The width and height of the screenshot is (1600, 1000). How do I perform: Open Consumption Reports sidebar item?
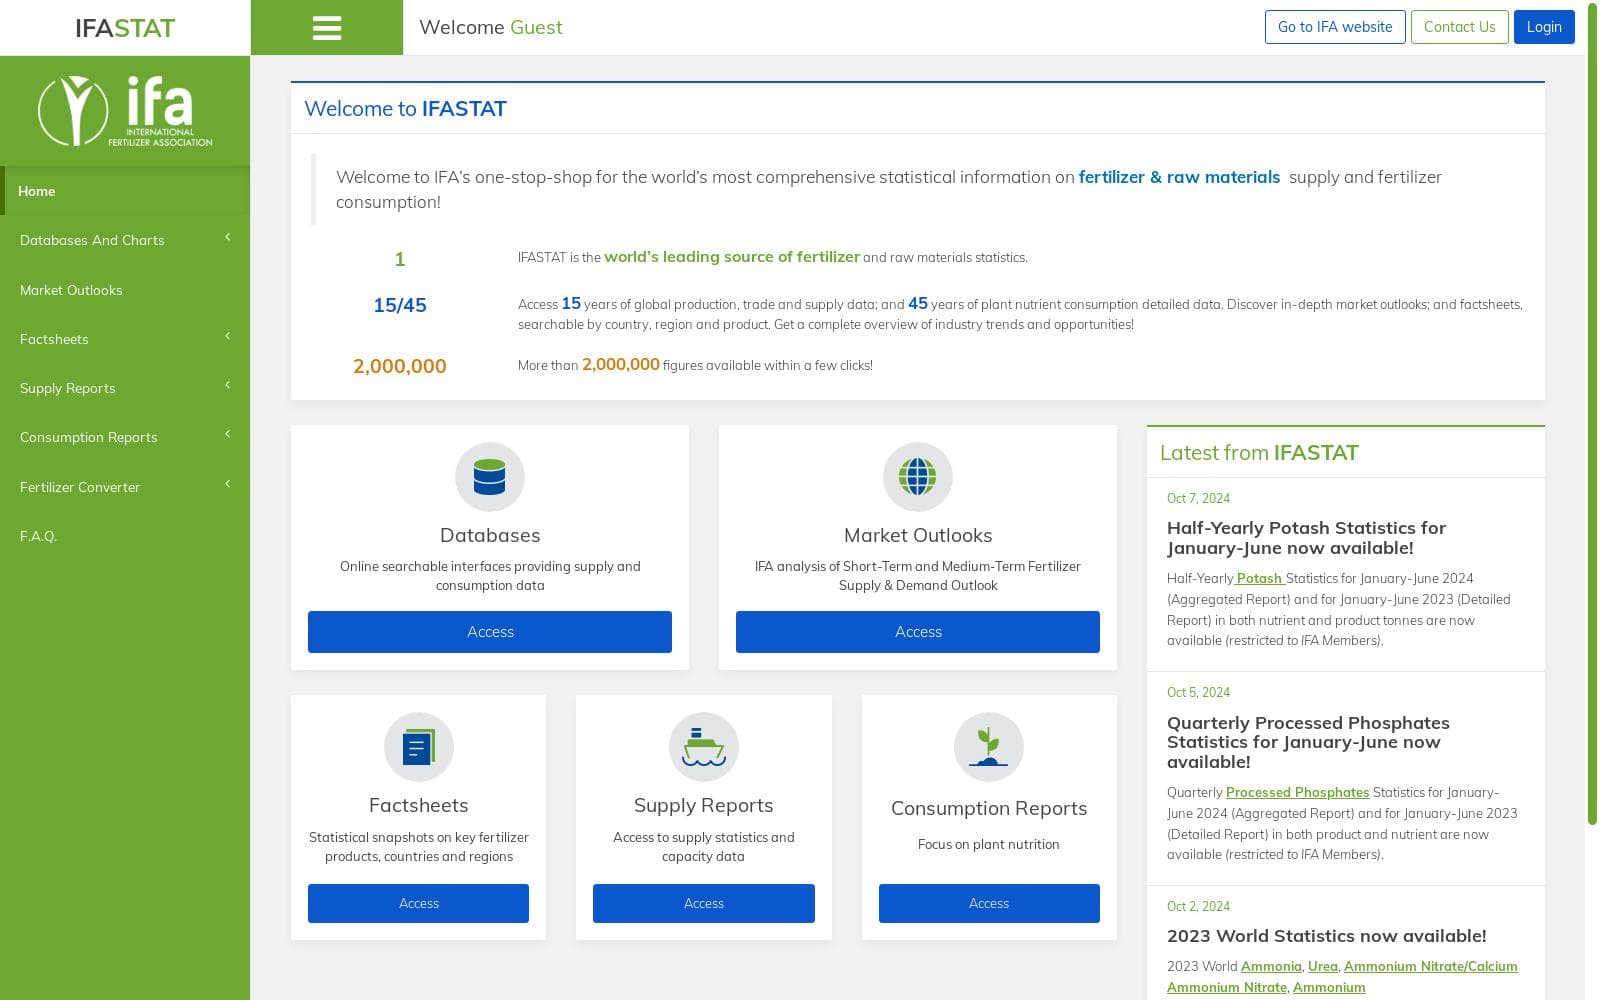pos(125,437)
